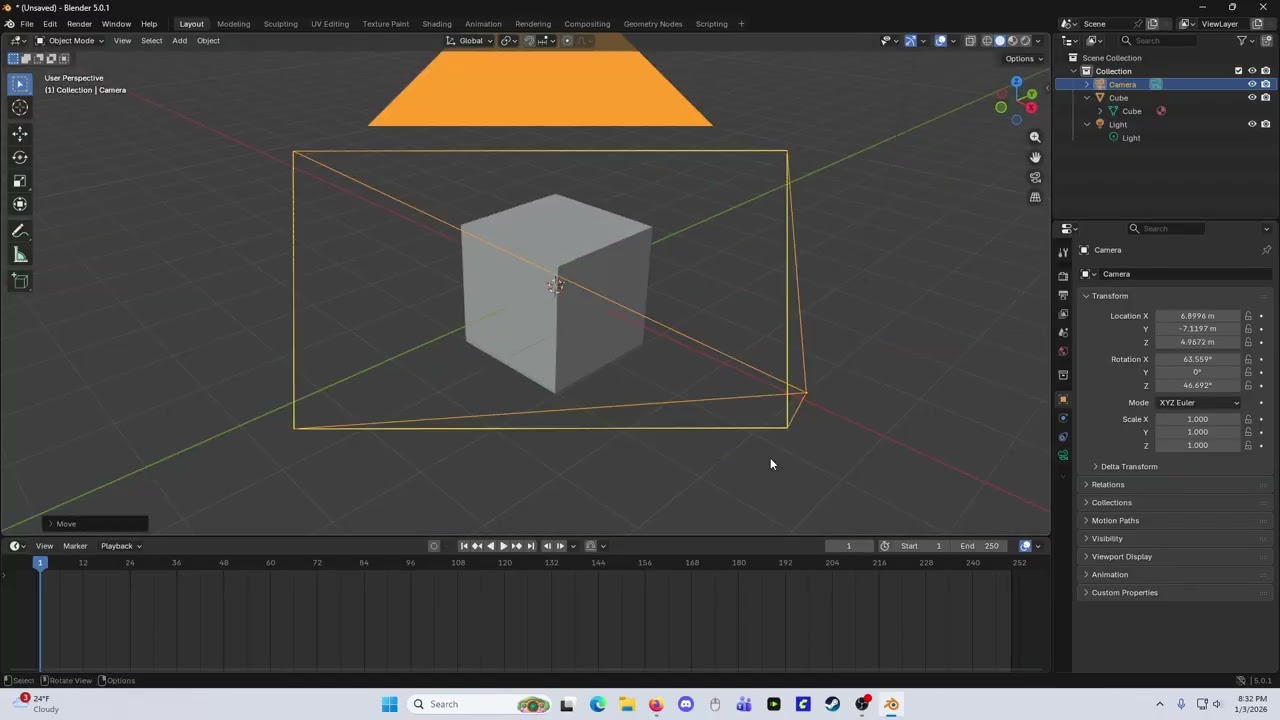The width and height of the screenshot is (1280, 720).
Task: Select wireframe viewport shading
Action: (987, 41)
